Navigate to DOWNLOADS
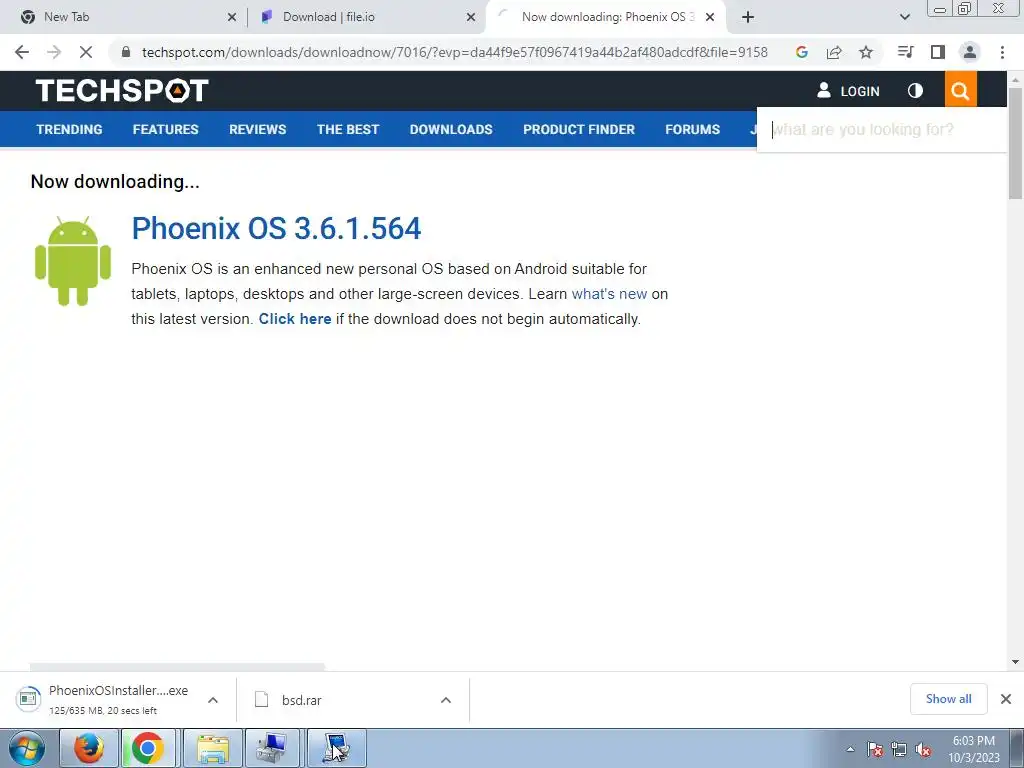1024x768 pixels. [x=451, y=129]
